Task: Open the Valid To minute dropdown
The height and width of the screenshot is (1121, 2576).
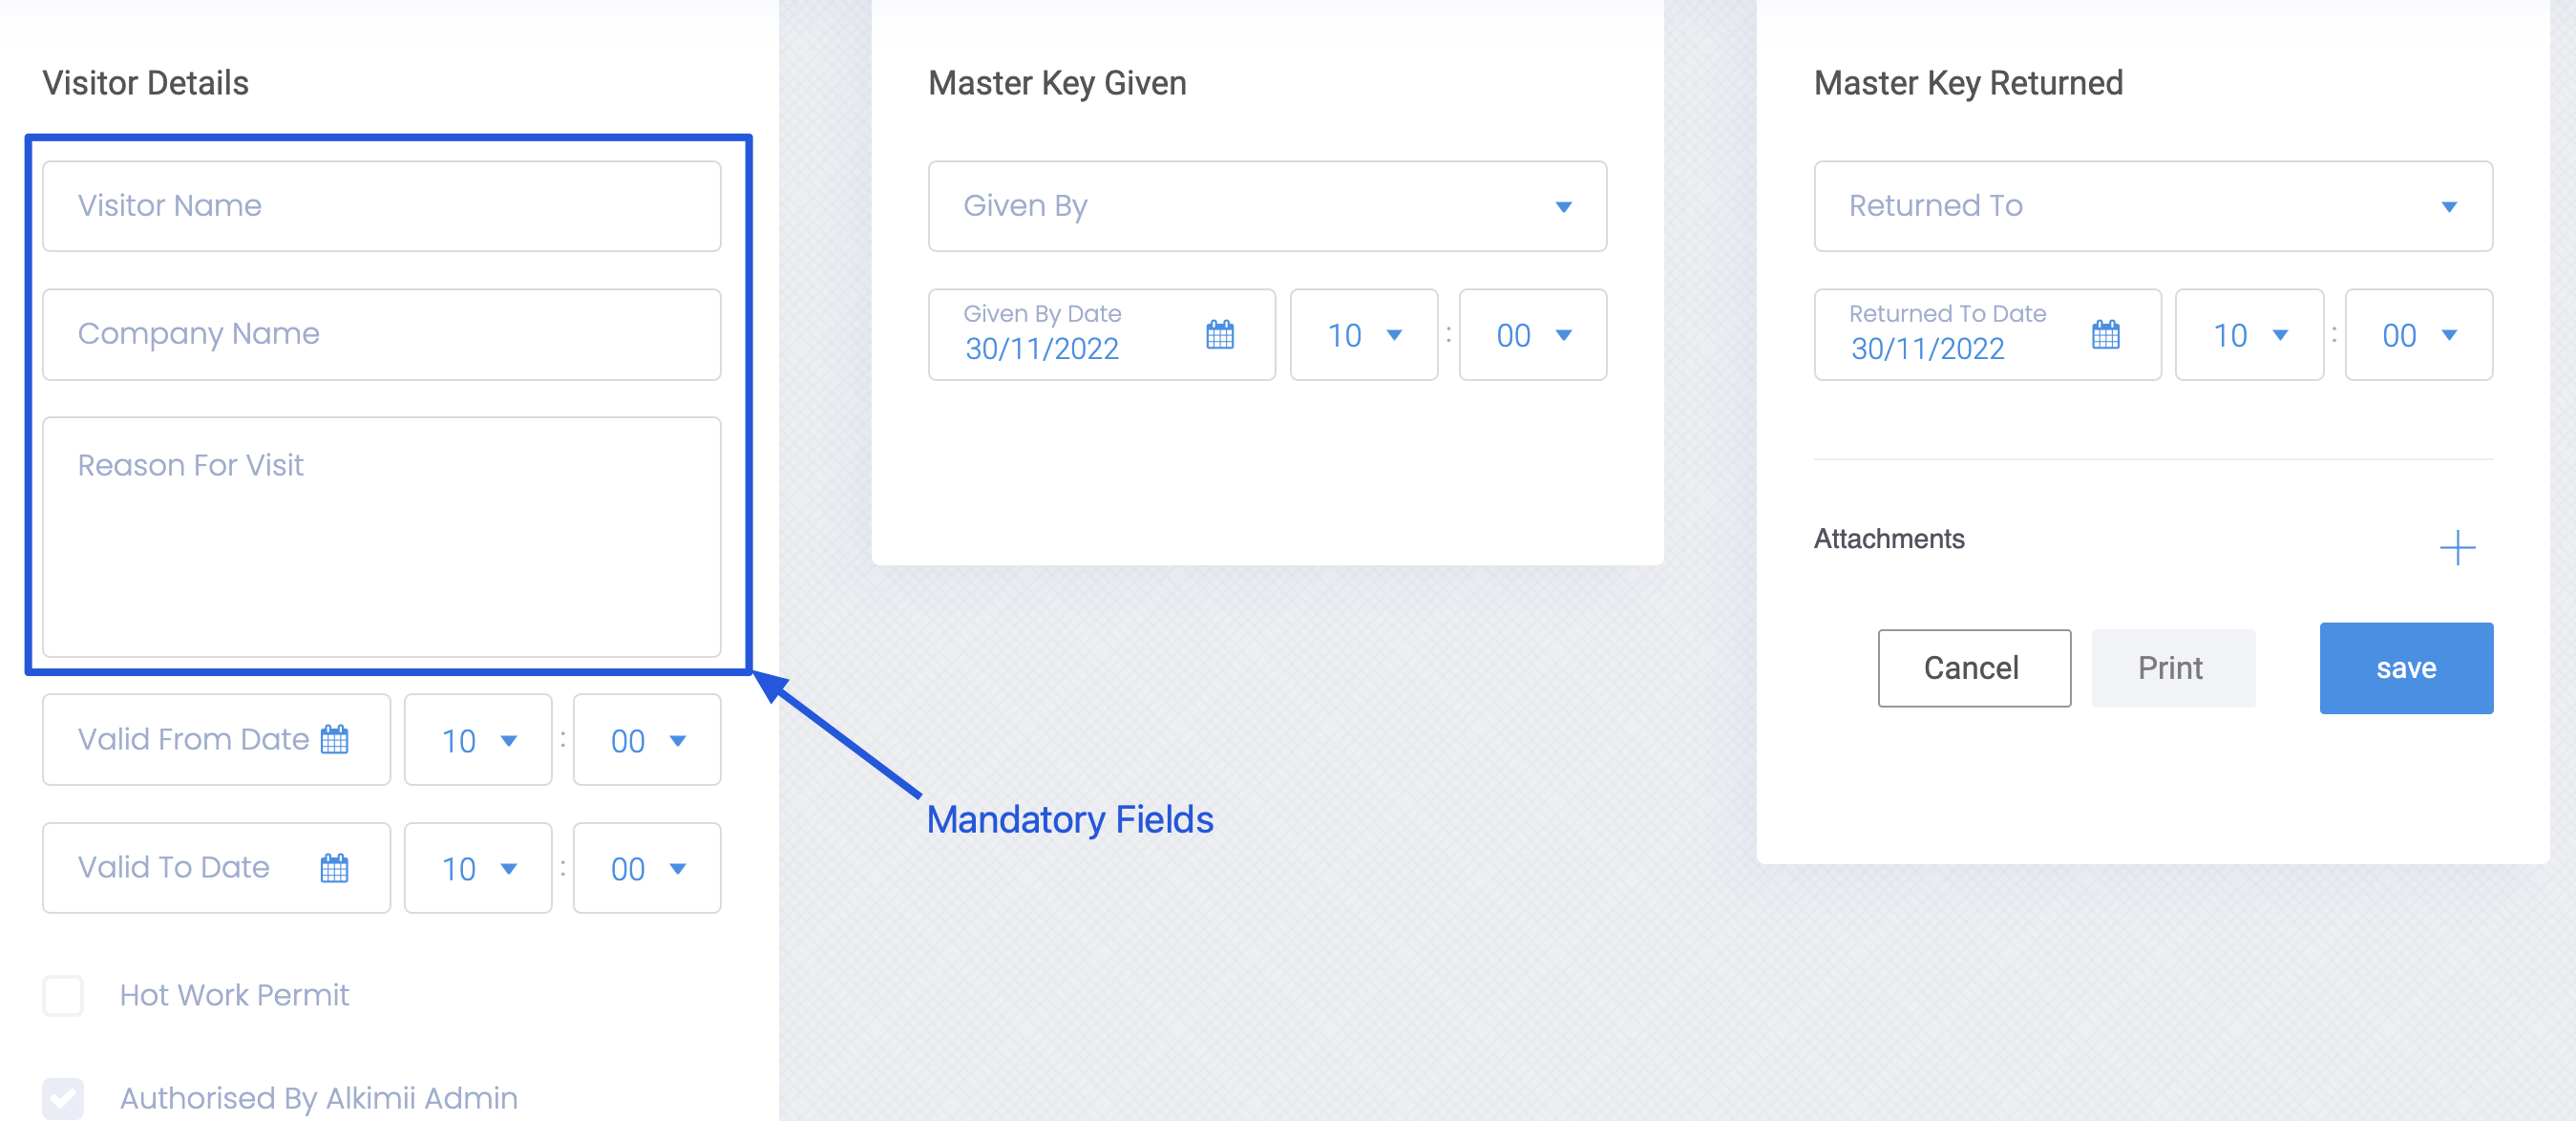Action: pos(647,868)
